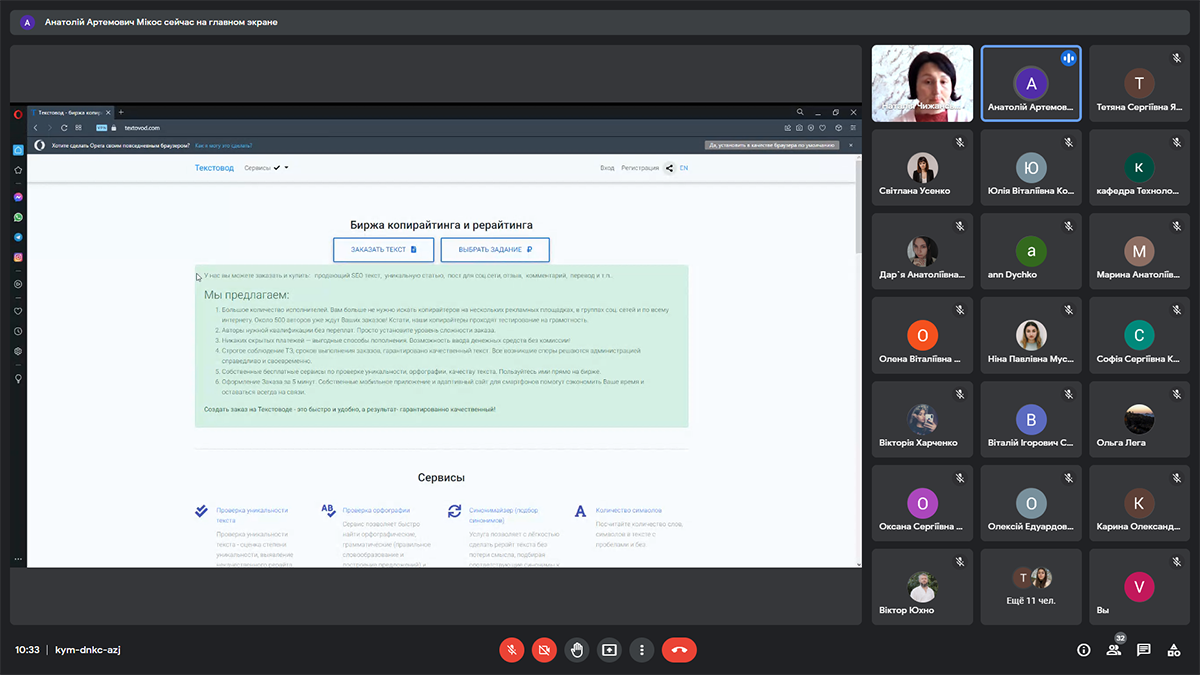Select the video tile with live camera
The width and height of the screenshot is (1200, 675).
click(x=923, y=83)
